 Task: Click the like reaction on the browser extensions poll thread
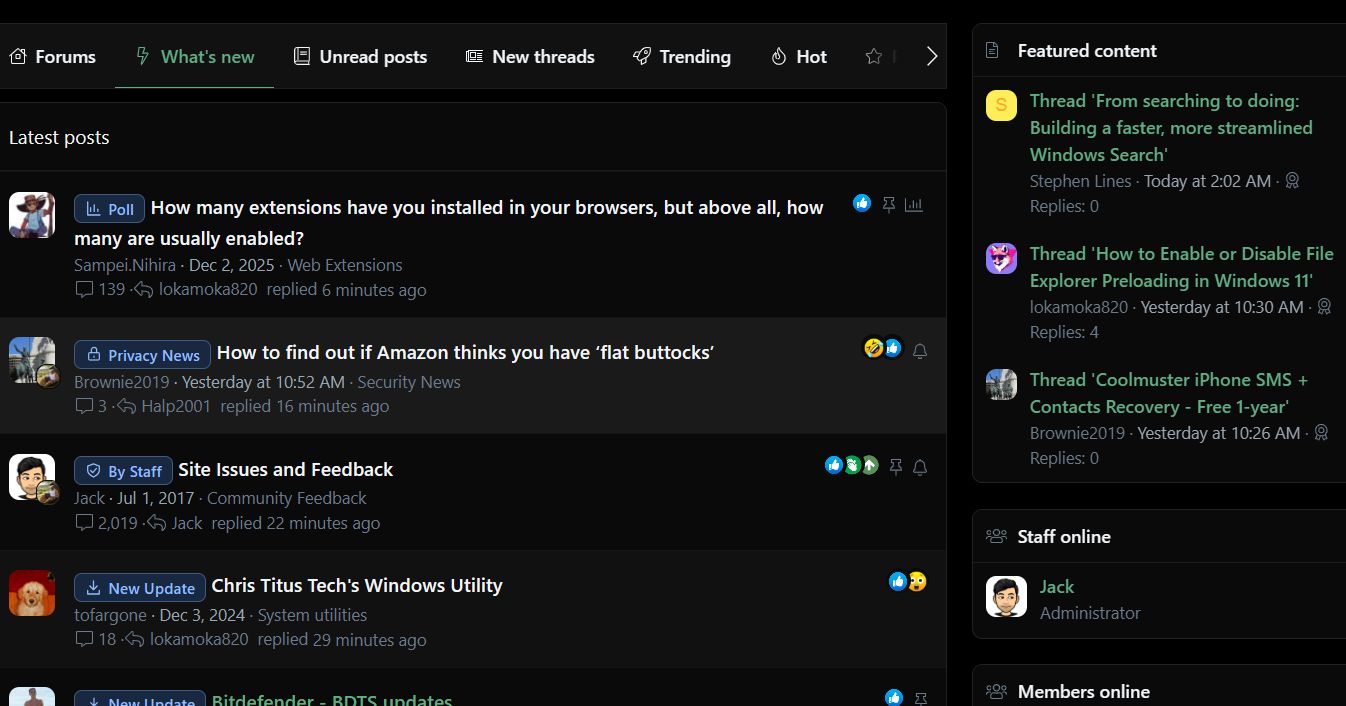point(862,203)
